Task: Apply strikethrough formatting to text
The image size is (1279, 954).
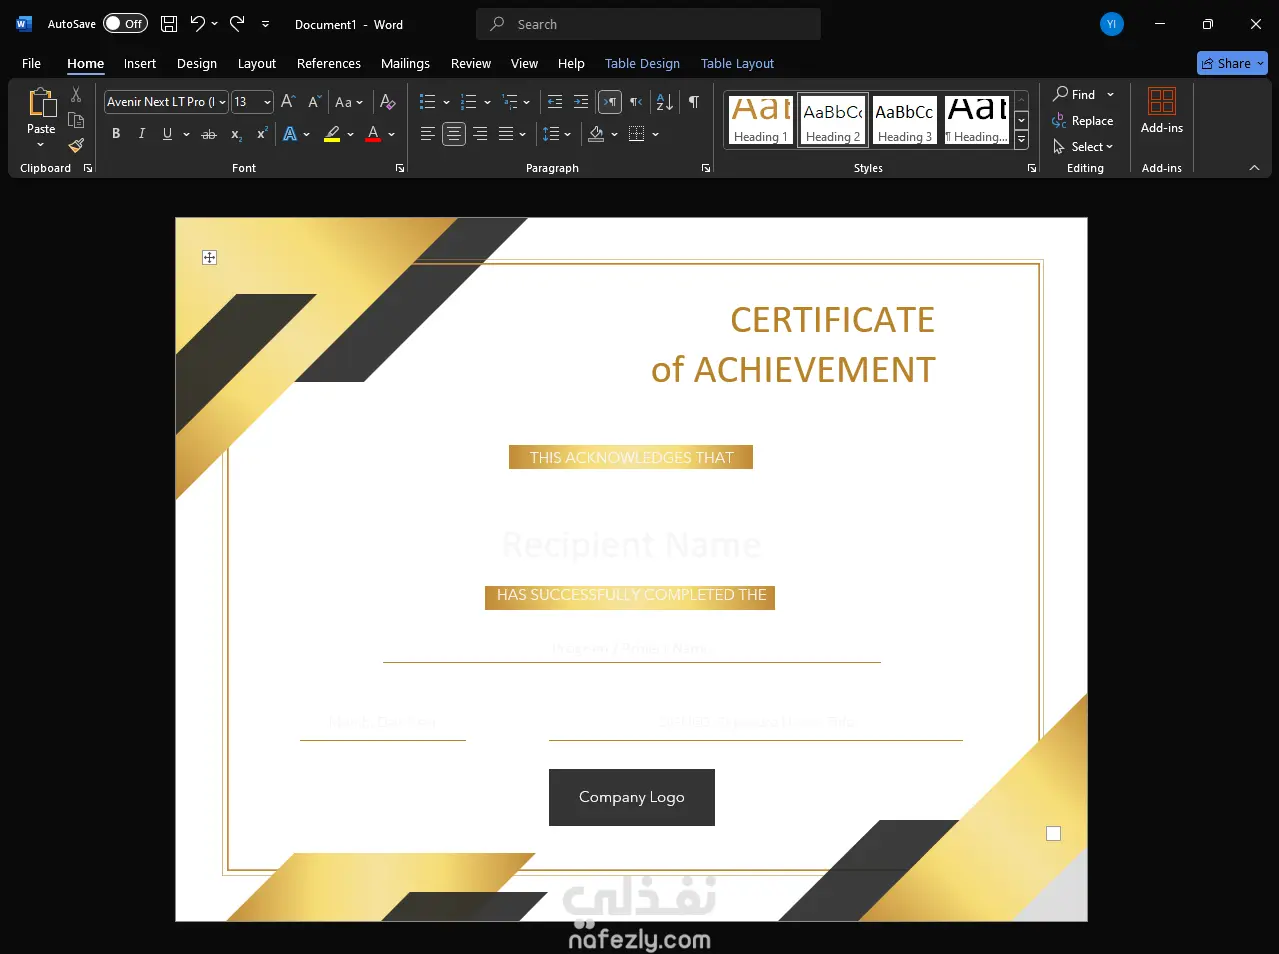Action: pos(208,134)
